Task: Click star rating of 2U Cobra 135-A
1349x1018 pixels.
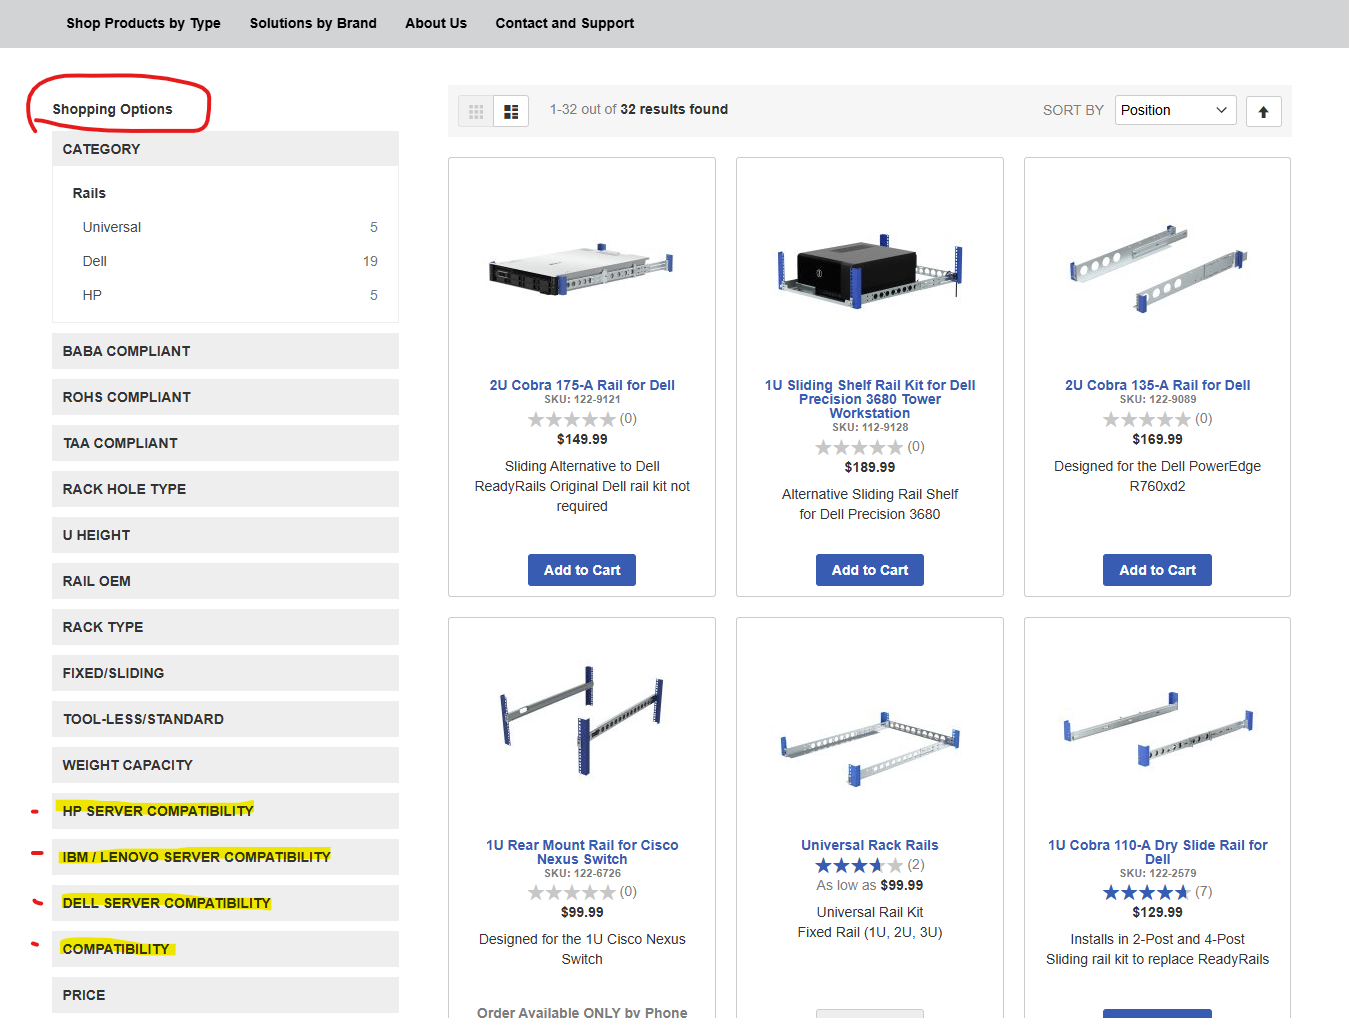Action: coord(1147,419)
